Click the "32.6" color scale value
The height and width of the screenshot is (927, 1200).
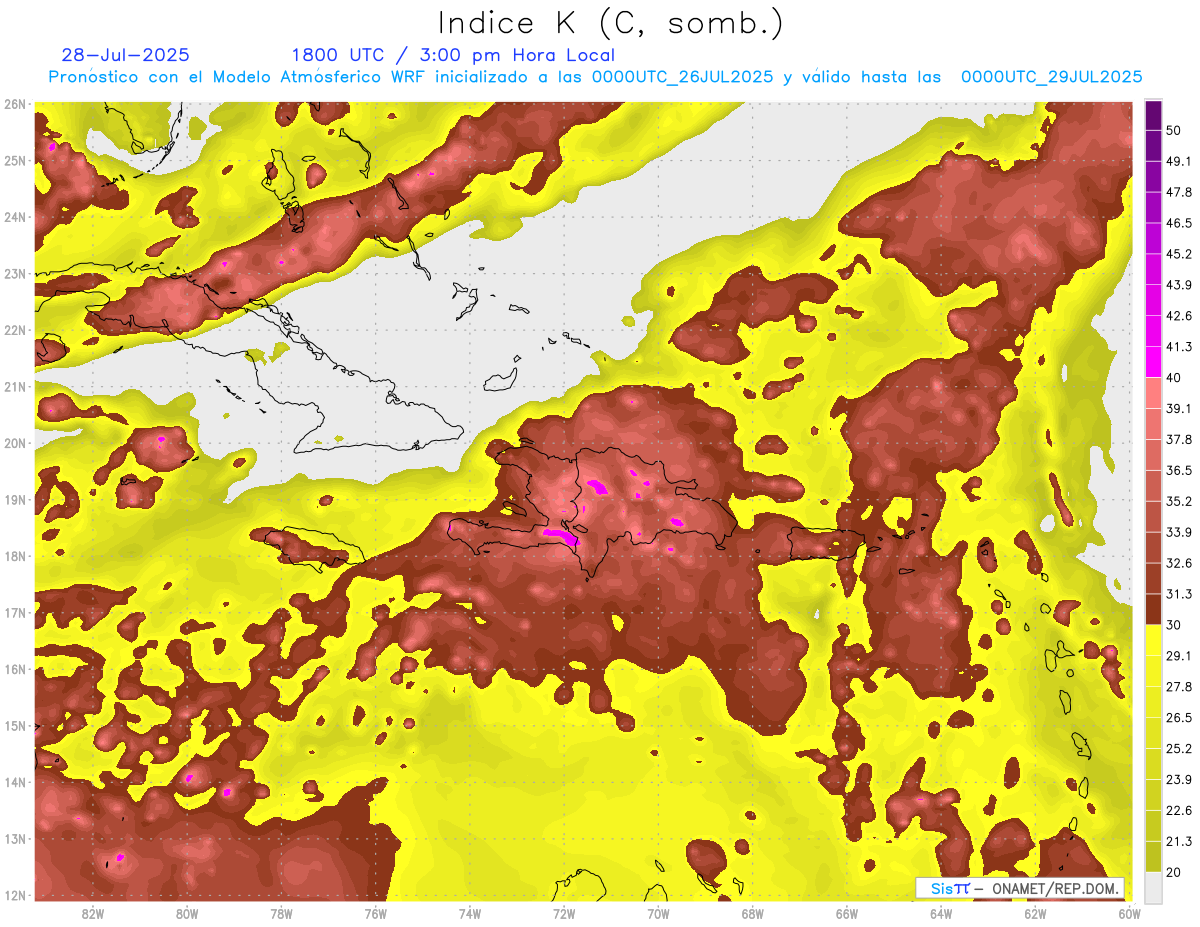[1178, 563]
